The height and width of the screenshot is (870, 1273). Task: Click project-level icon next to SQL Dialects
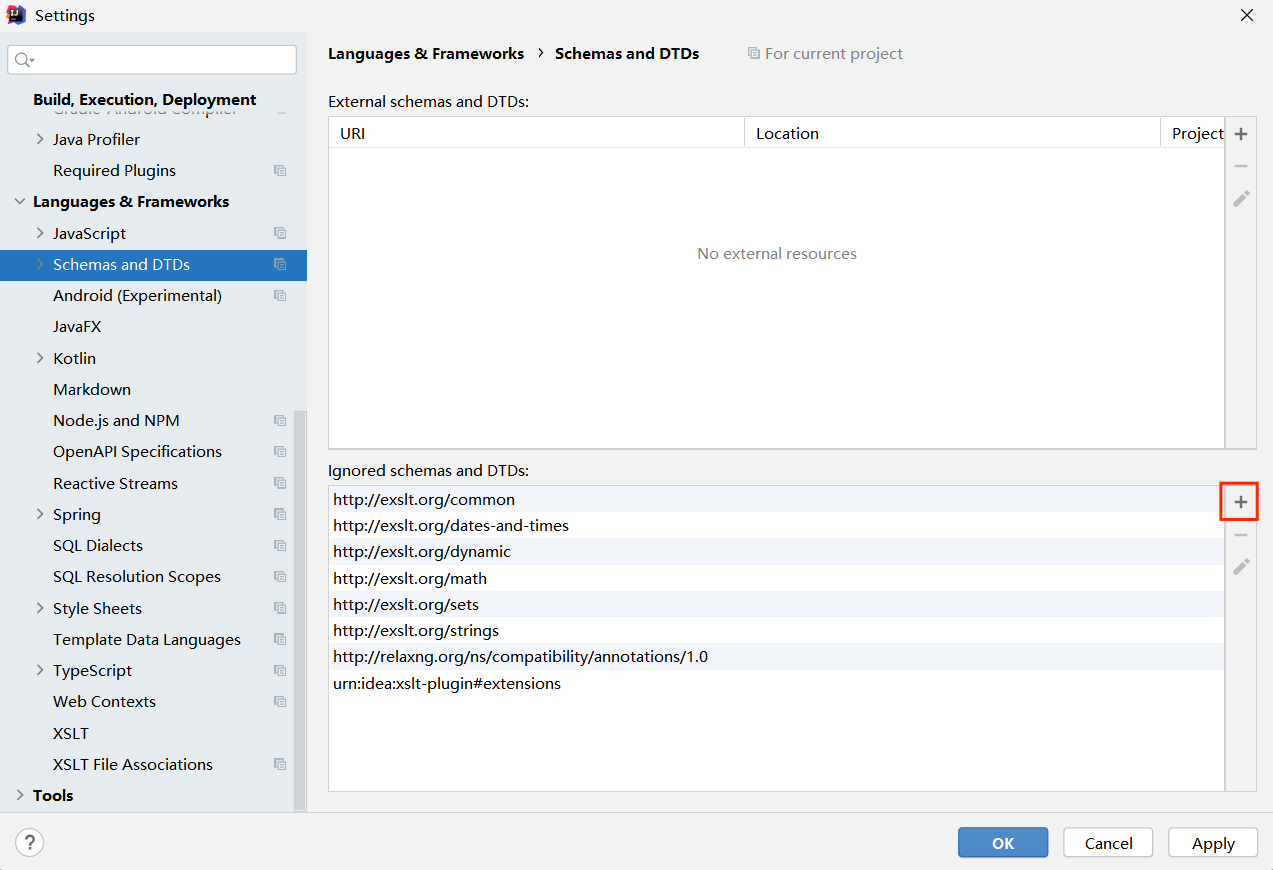point(280,546)
